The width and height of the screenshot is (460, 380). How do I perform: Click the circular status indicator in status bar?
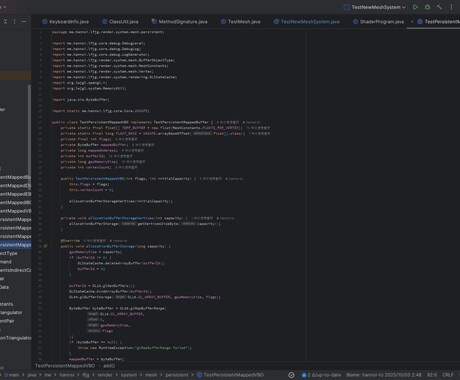click(291, 375)
